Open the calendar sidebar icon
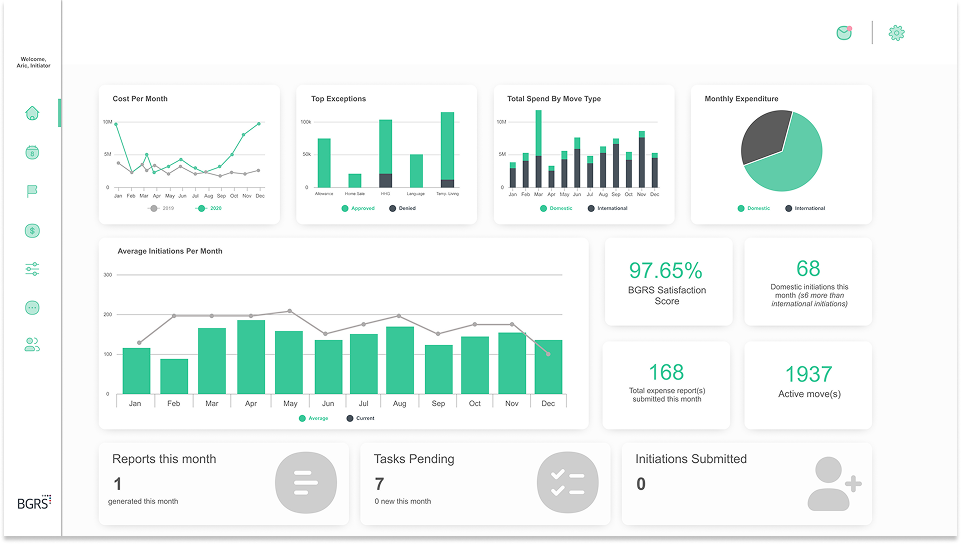This screenshot has height=544, width=961. click(x=32, y=152)
